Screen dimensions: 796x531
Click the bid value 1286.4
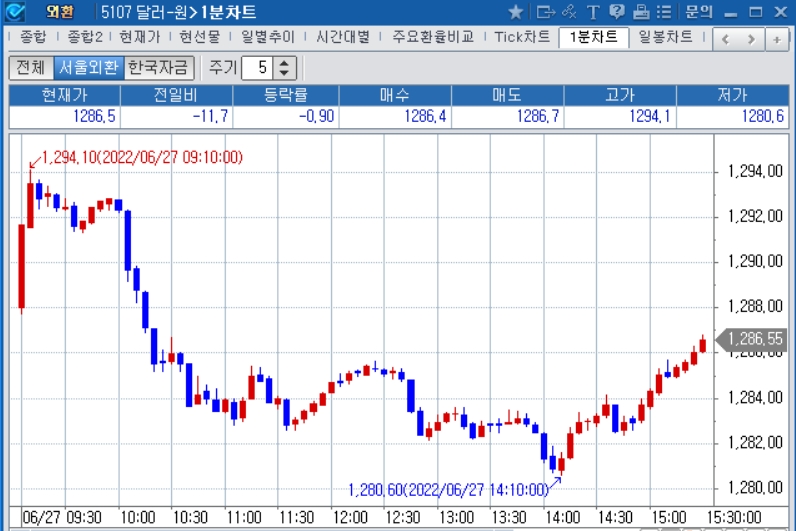point(425,116)
